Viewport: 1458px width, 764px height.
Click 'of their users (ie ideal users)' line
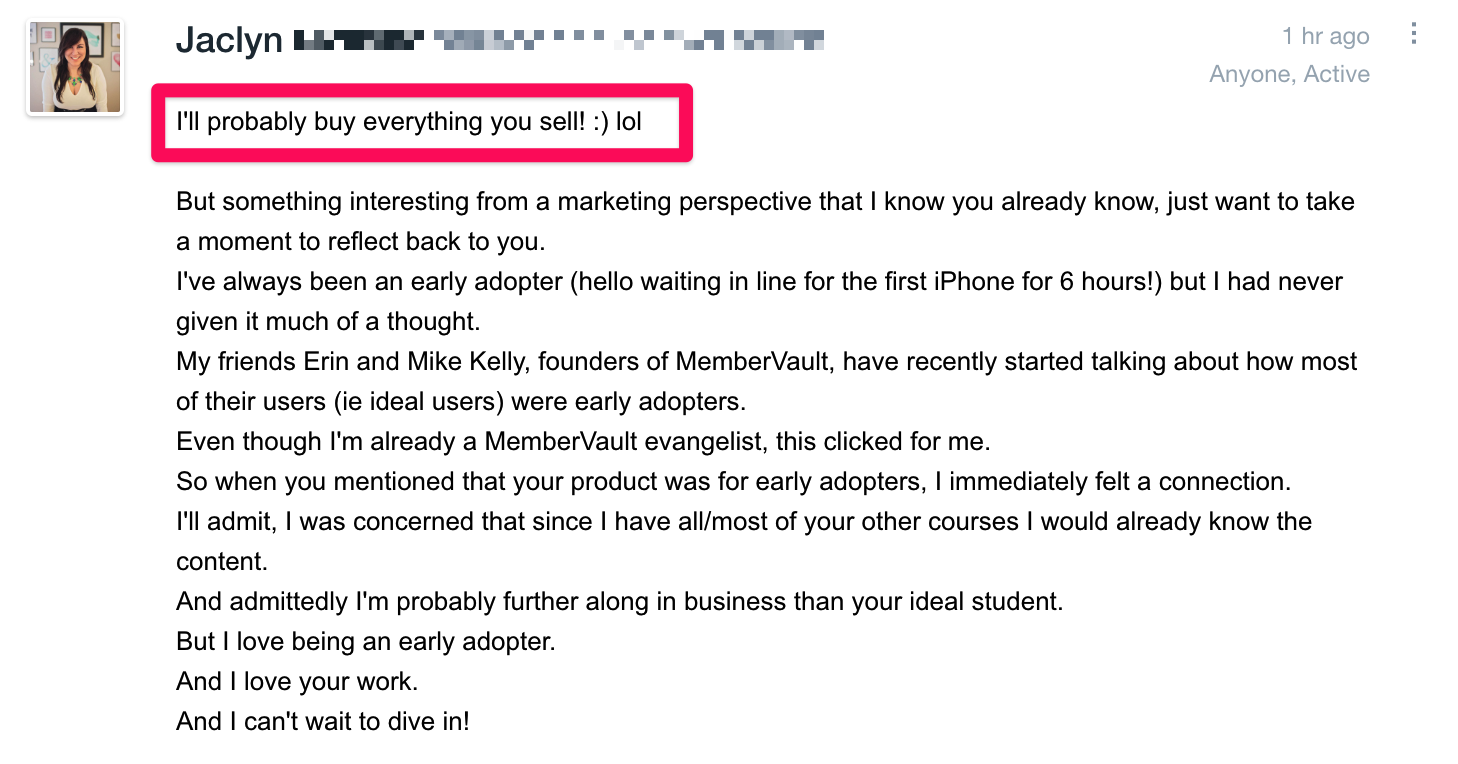[461, 402]
